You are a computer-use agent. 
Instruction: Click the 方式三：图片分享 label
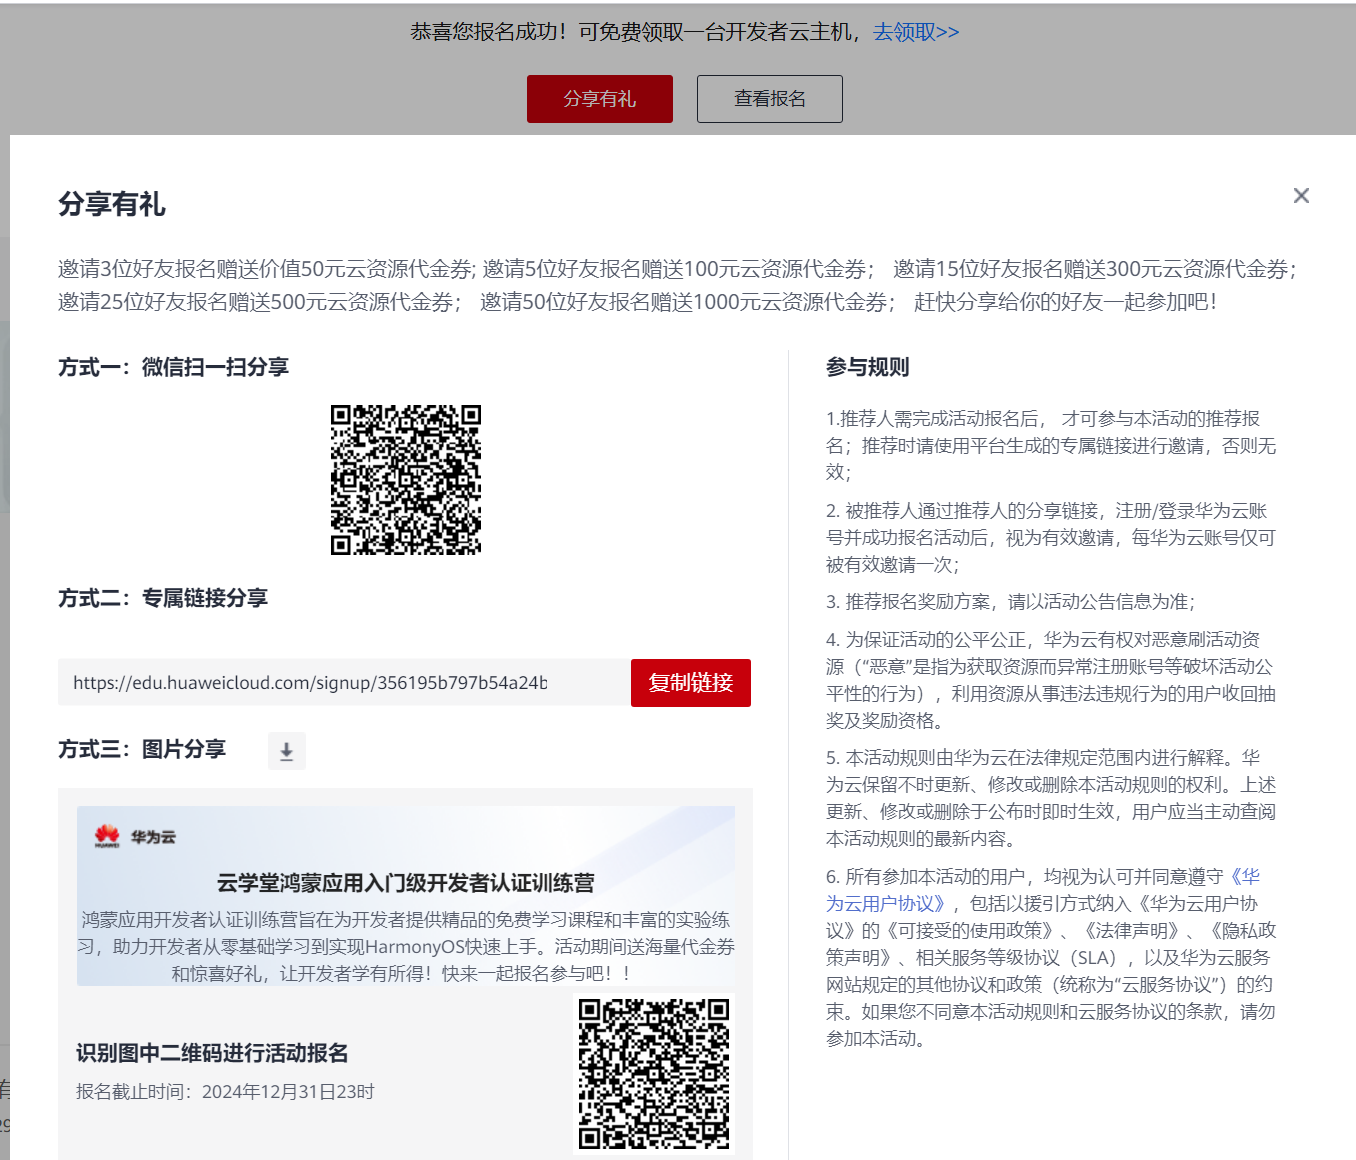tap(142, 749)
